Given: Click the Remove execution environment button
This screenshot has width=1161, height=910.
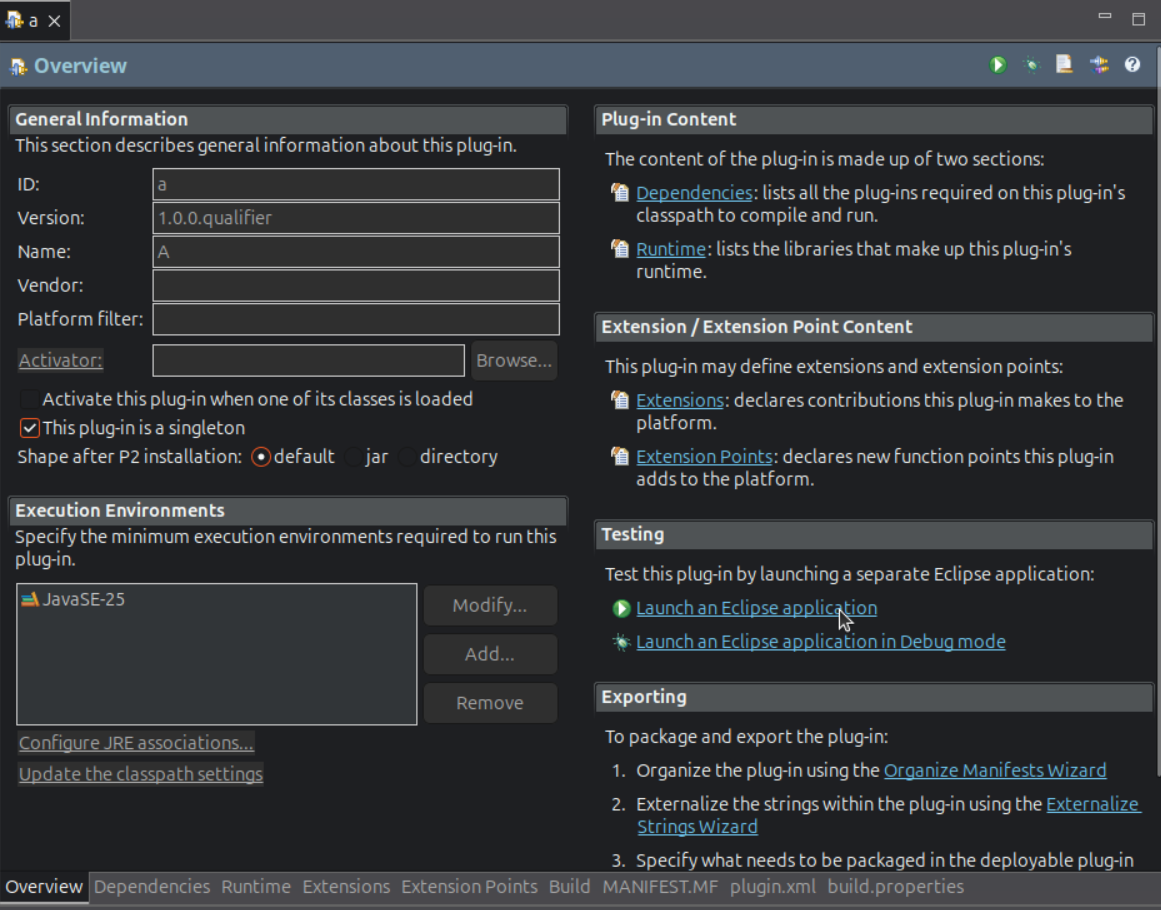Looking at the screenshot, I should tap(490, 703).
